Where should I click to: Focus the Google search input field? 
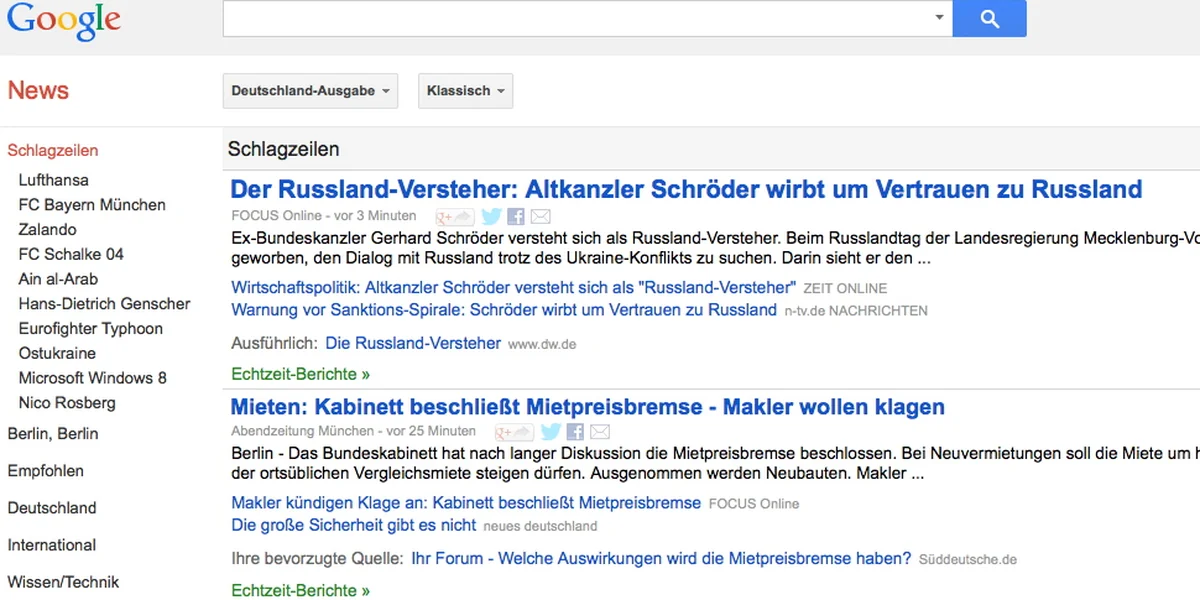coord(575,18)
